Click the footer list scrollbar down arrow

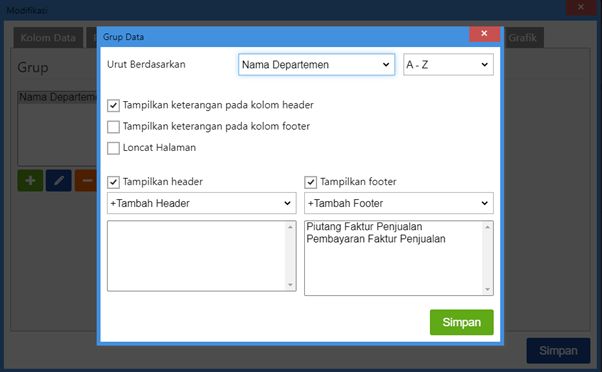click(x=488, y=289)
